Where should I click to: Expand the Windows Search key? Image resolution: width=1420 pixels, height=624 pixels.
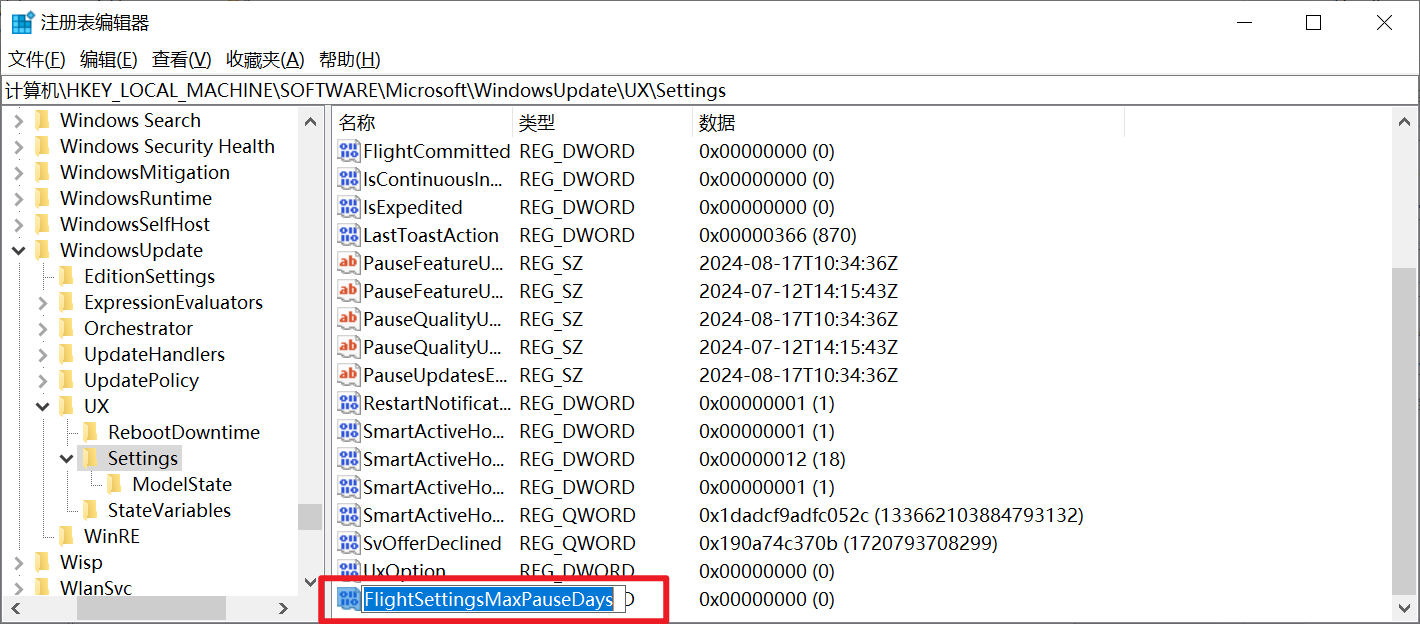pos(18,120)
